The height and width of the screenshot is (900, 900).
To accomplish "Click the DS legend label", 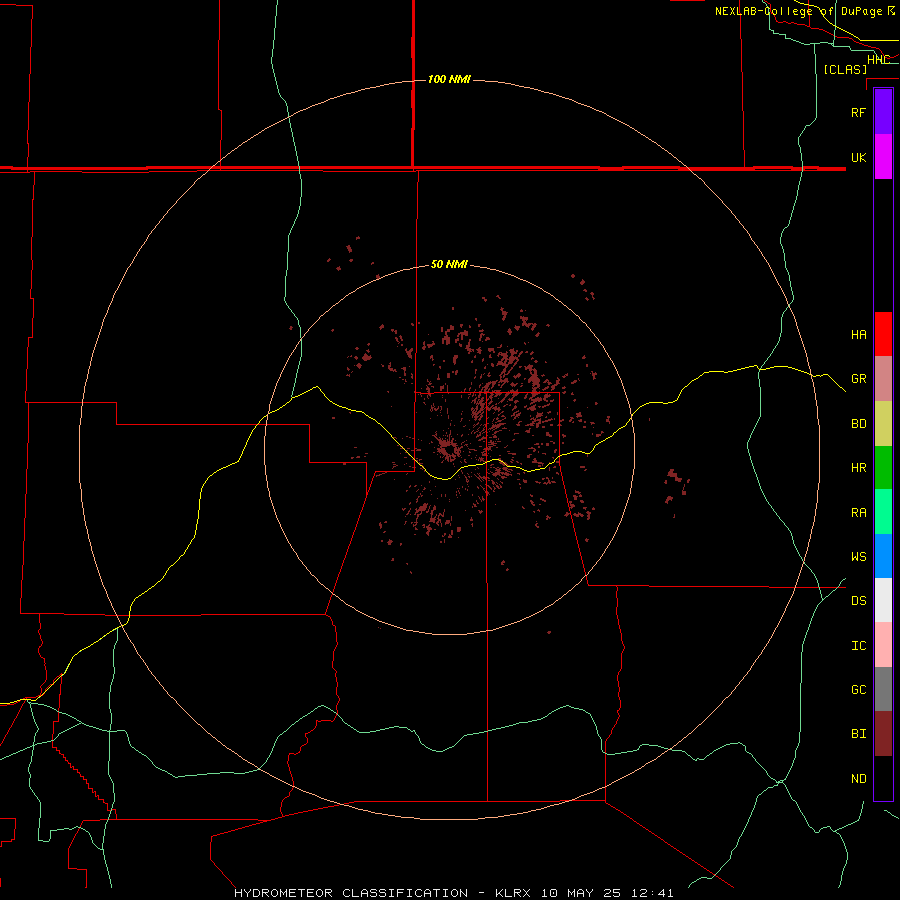I will (858, 601).
